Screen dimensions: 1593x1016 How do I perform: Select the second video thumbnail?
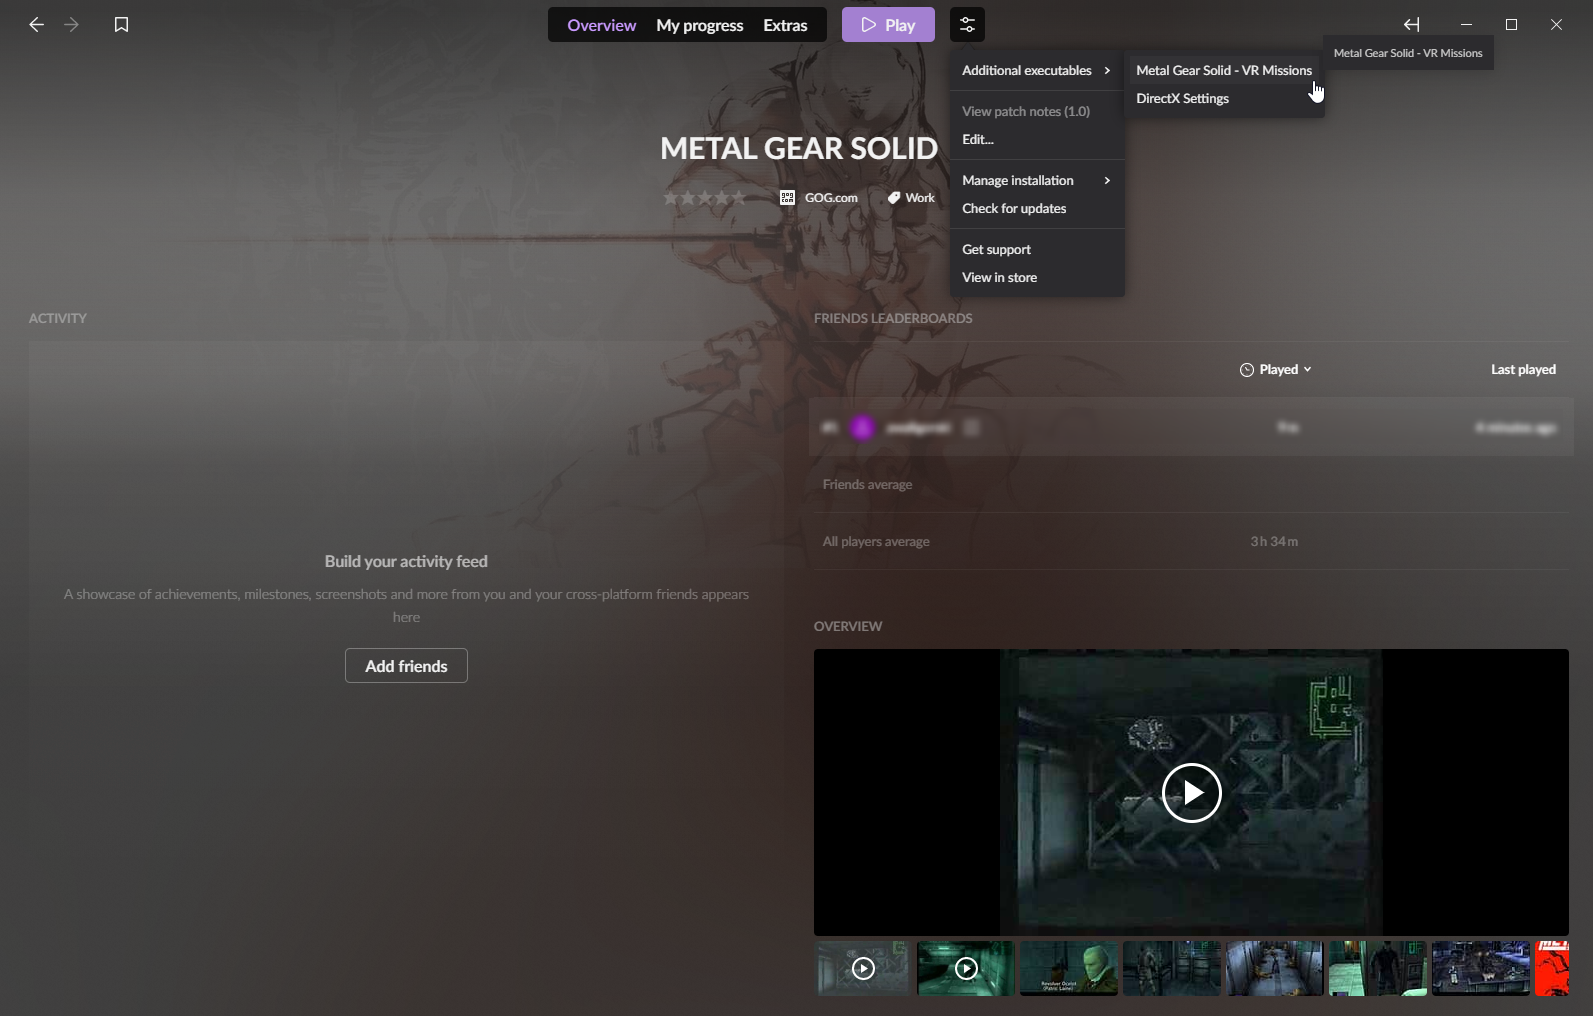pyautogui.click(x=965, y=968)
